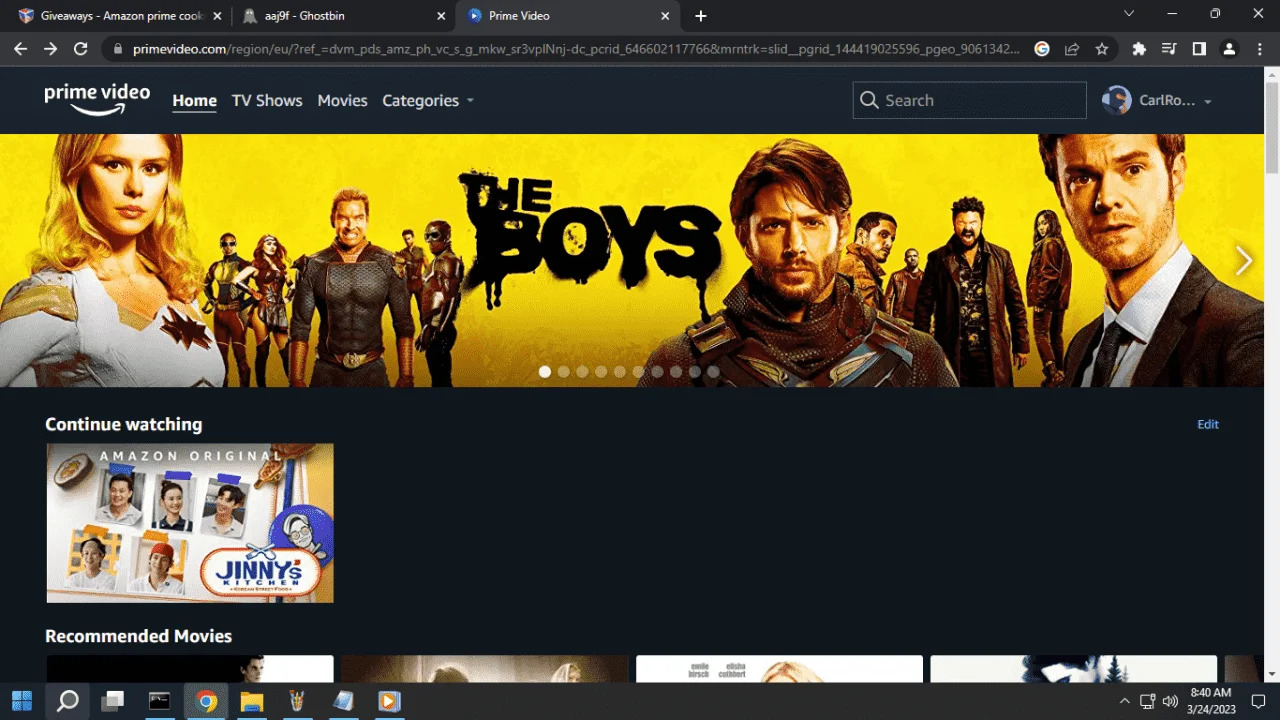Open the display network tray icon
This screenshot has width=1280, height=720.
(1147, 701)
